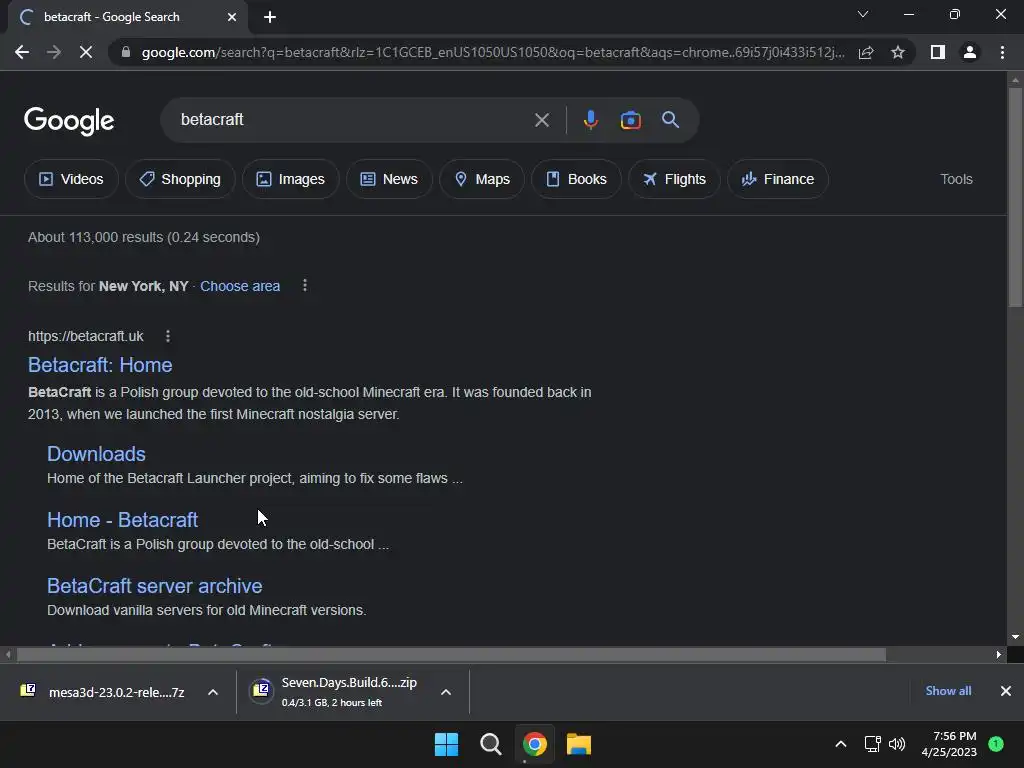
Task: Close the downloads bar
Action: (x=1006, y=691)
